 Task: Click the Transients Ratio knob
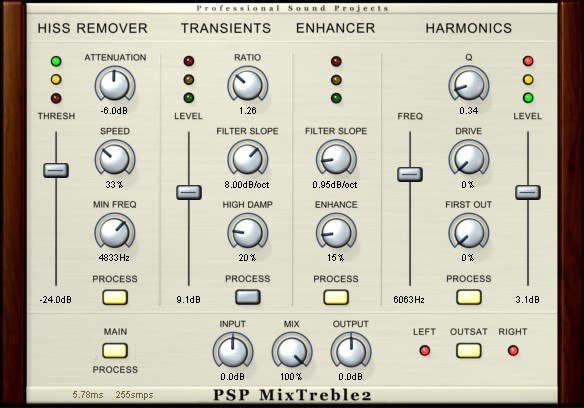point(248,85)
